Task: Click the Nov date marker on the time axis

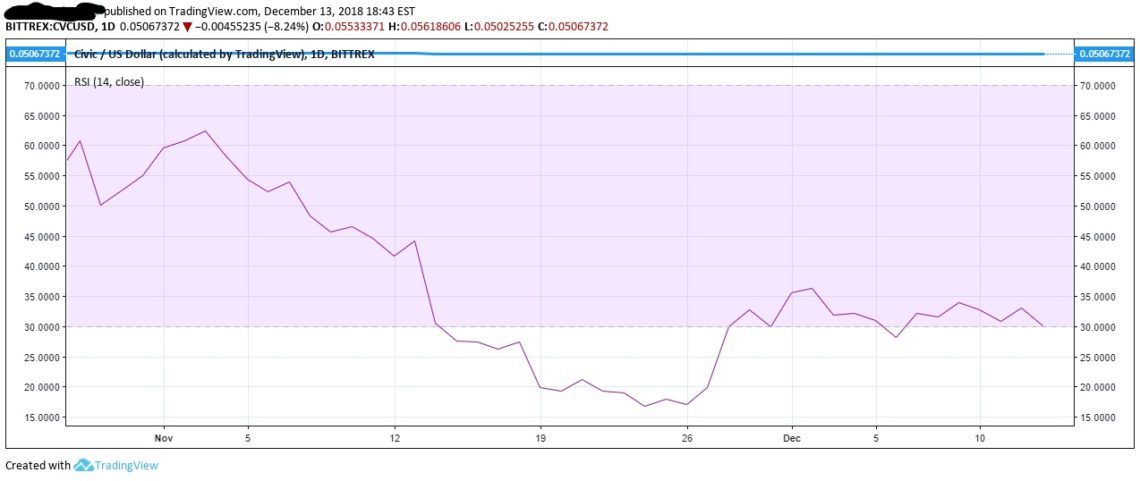Action: 164,438
